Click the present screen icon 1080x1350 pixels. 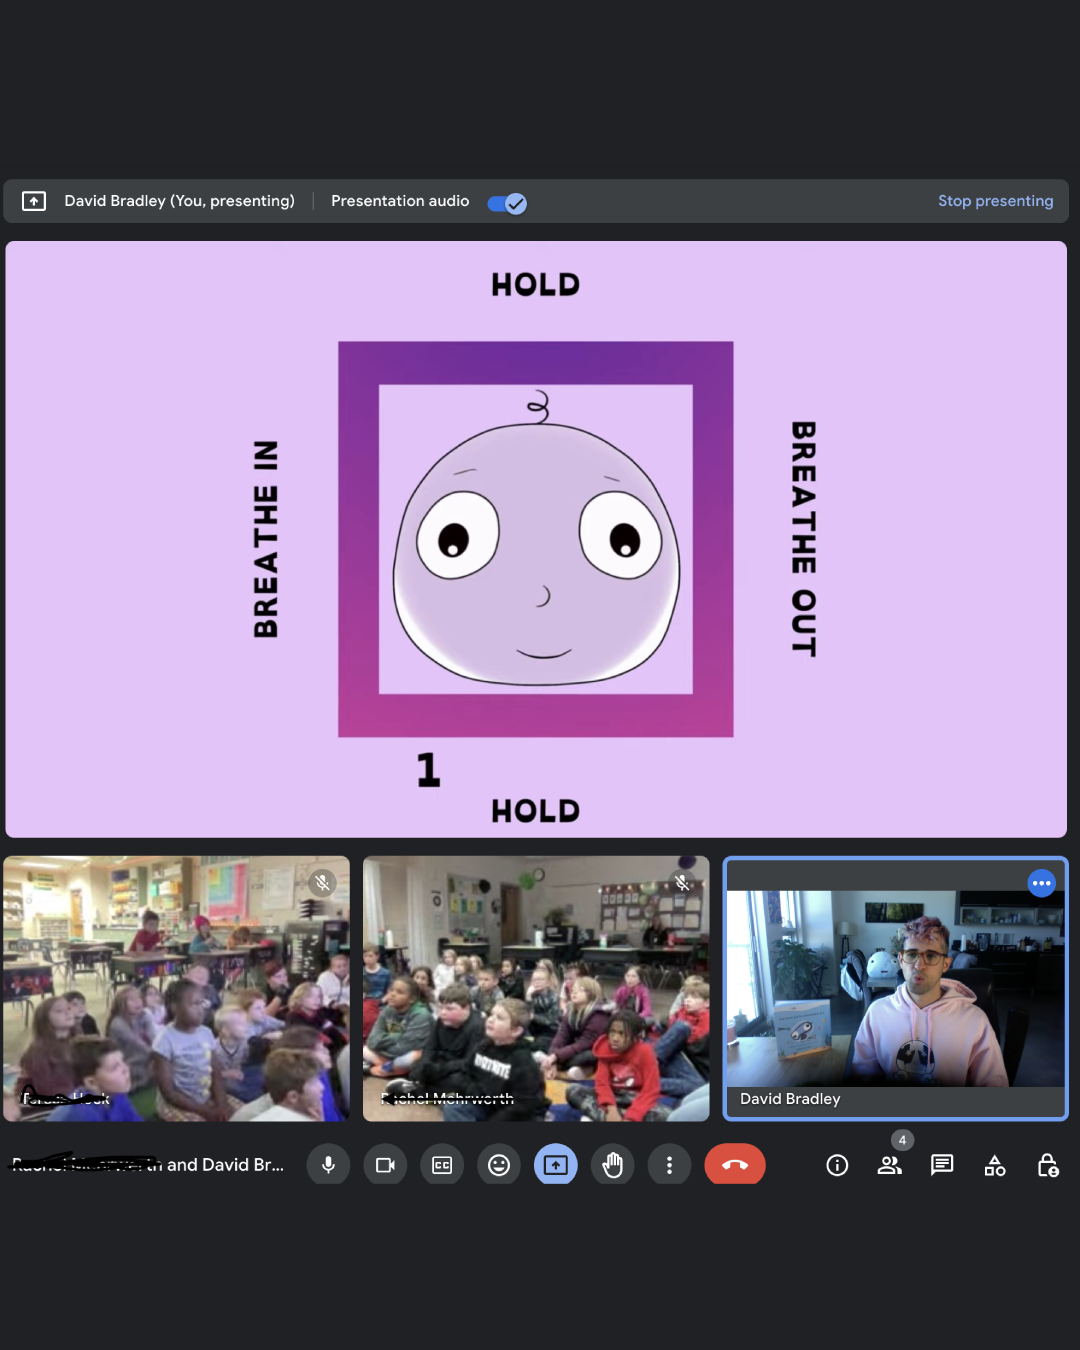pos(556,1165)
